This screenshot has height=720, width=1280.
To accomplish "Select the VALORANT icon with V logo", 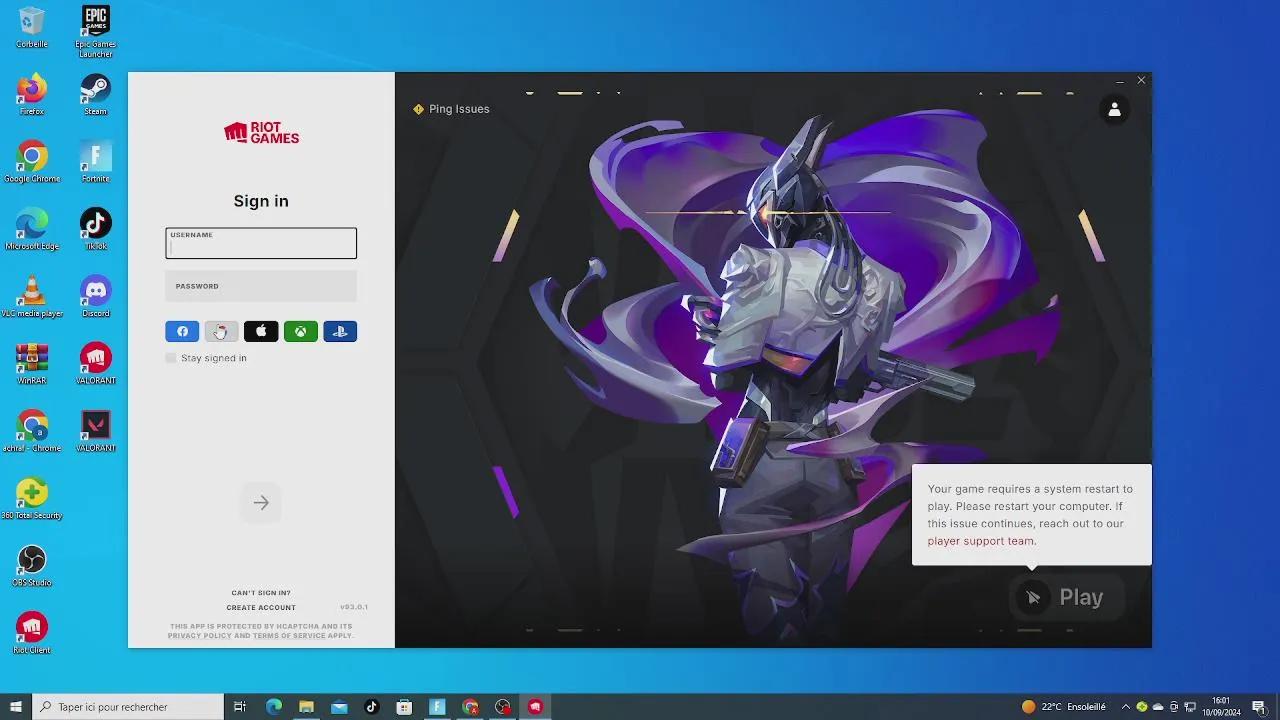I will [96, 431].
